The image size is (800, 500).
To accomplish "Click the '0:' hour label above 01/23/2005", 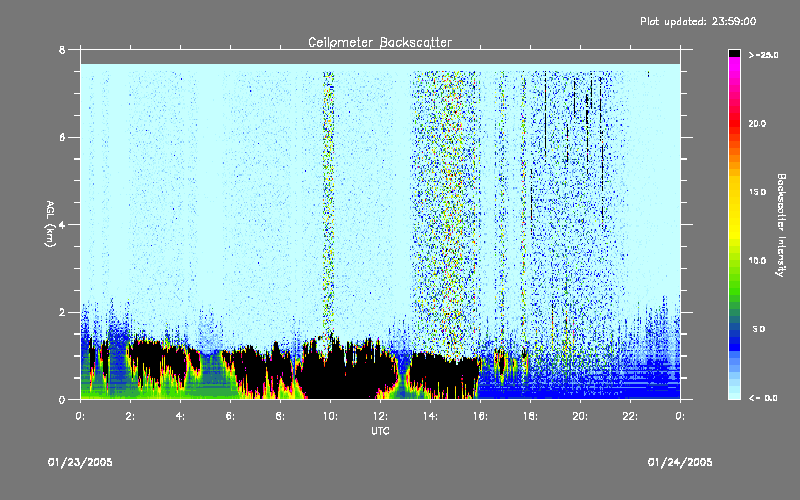I will [80, 416].
